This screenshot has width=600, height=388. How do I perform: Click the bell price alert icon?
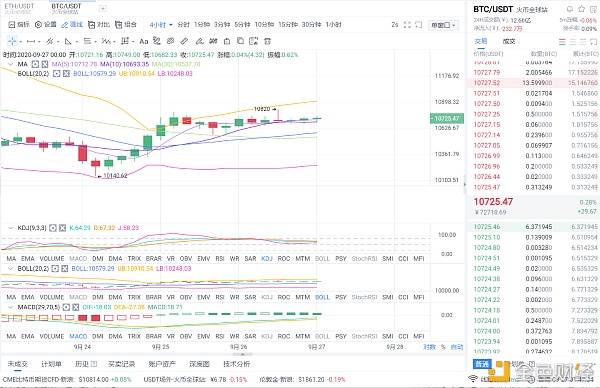tap(569, 9)
